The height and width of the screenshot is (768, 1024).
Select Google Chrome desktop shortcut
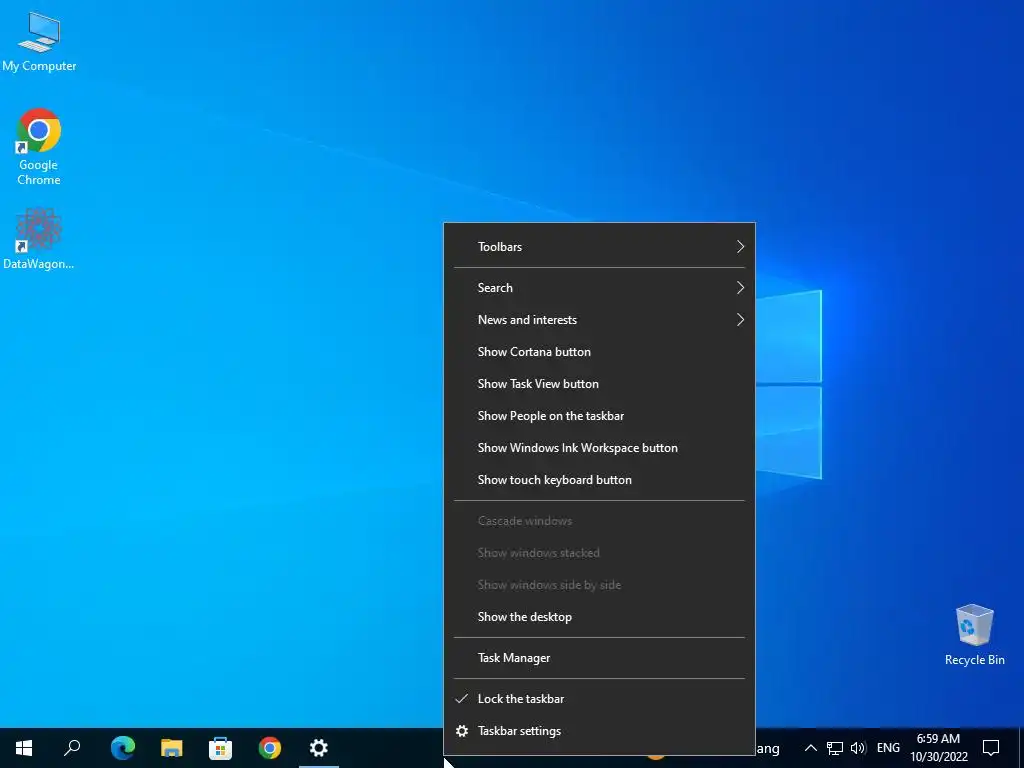tap(39, 147)
